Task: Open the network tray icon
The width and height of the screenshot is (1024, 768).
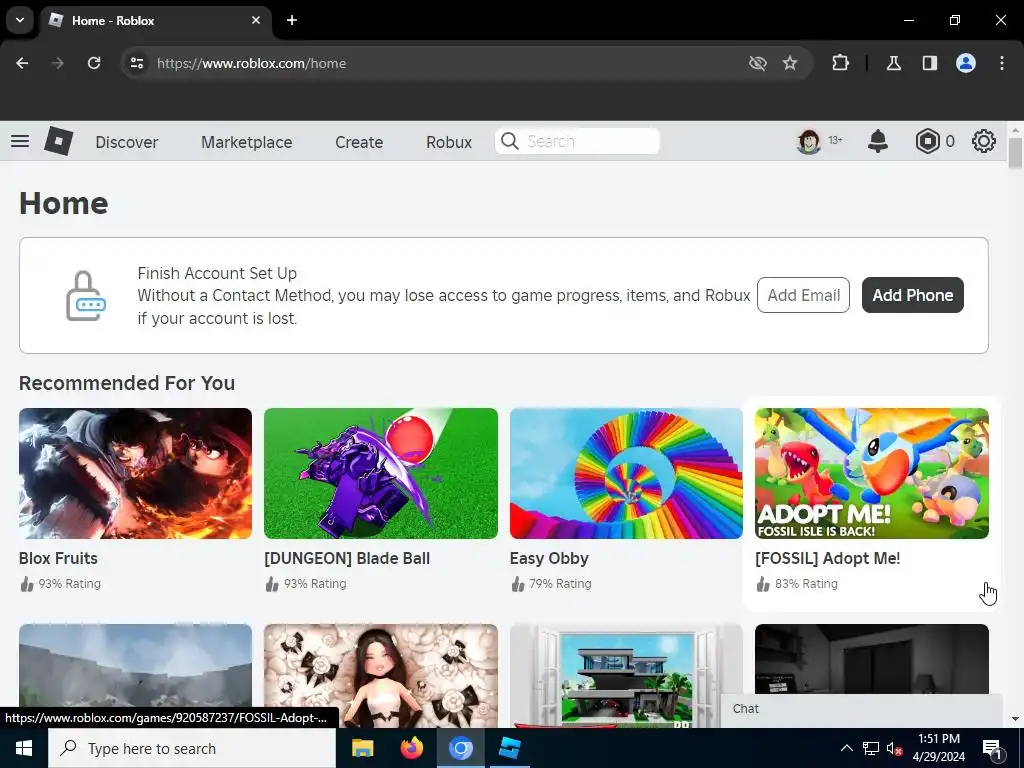Action: coord(871,748)
